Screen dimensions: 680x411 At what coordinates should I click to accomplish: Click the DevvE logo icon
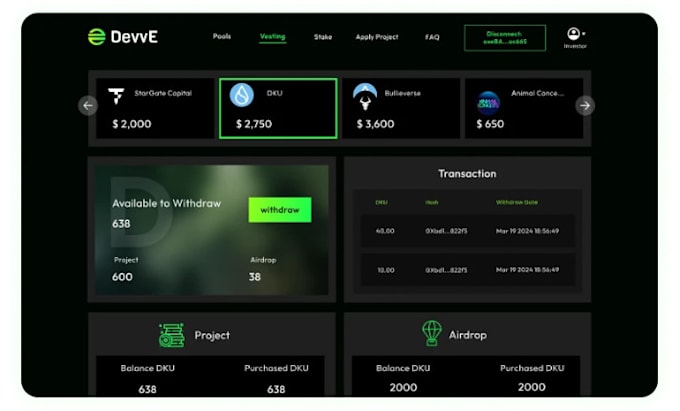pos(96,37)
